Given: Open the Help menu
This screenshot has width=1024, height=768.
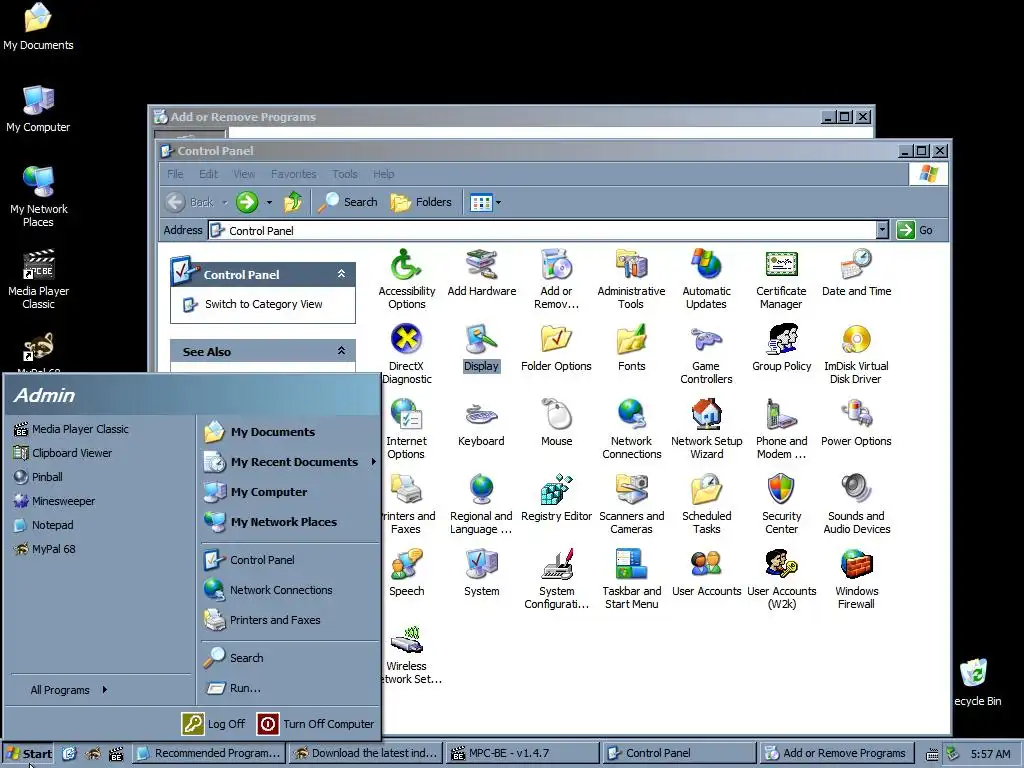Looking at the screenshot, I should point(383,174).
